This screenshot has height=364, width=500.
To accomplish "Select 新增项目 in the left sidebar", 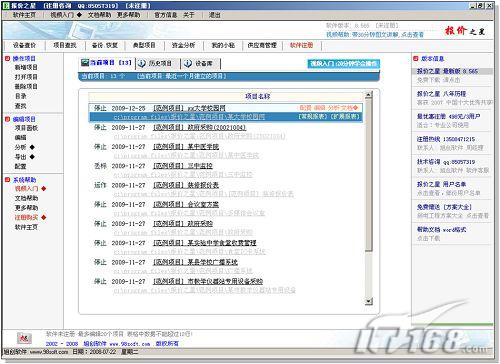I will [x=26, y=67].
